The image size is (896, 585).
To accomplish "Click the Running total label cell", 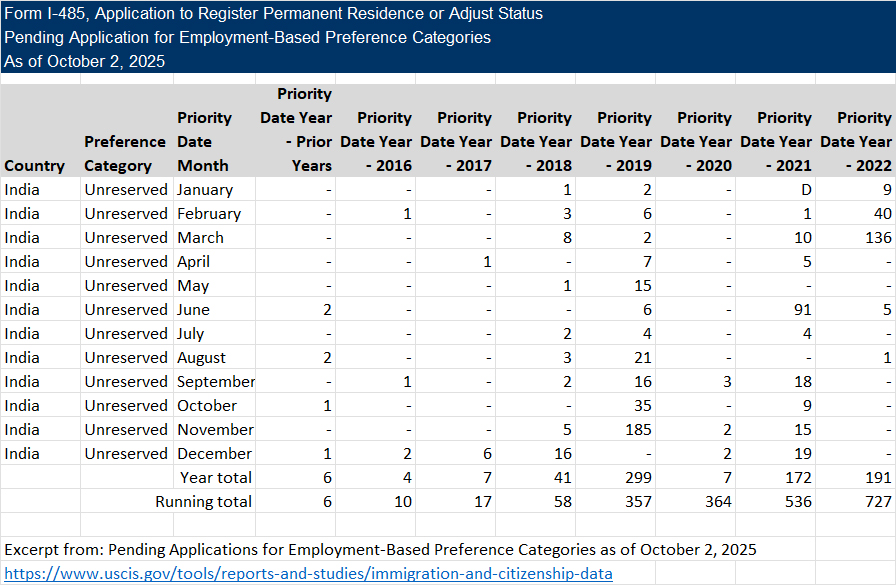I will (x=203, y=502).
